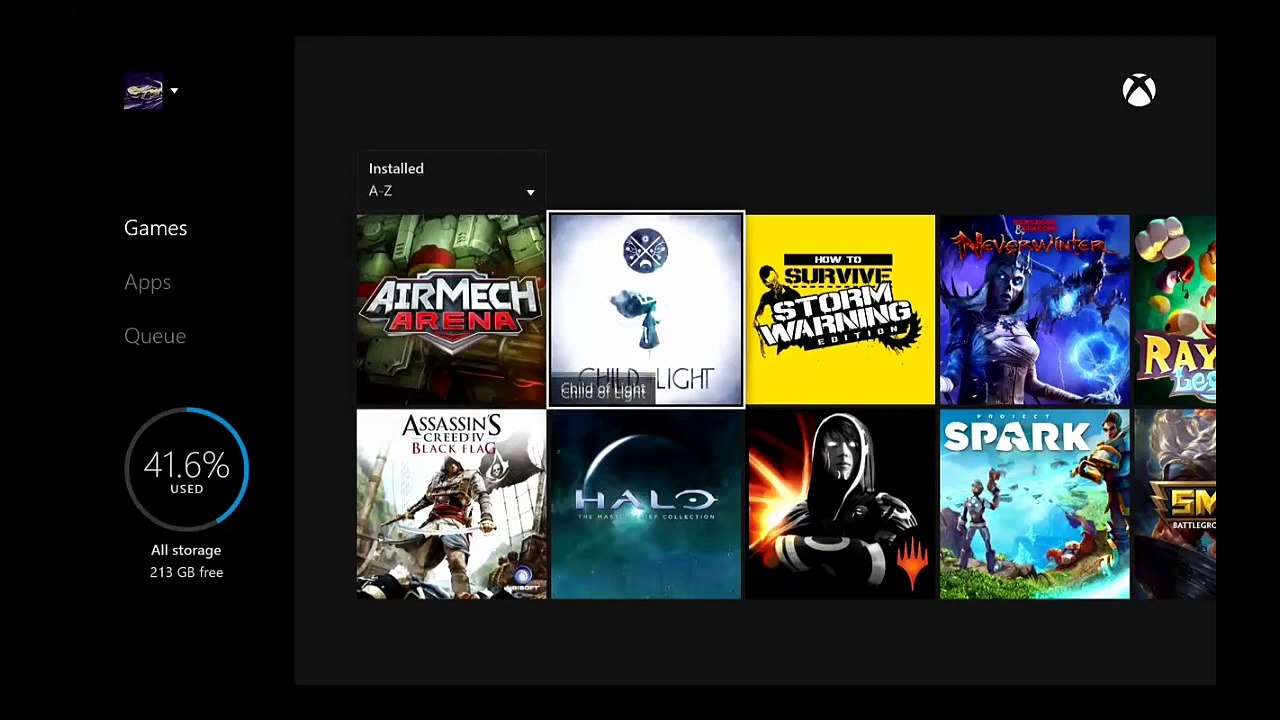Image resolution: width=1280 pixels, height=720 pixels.
Task: Open the Rayman Legends game tile
Action: tap(1175, 309)
